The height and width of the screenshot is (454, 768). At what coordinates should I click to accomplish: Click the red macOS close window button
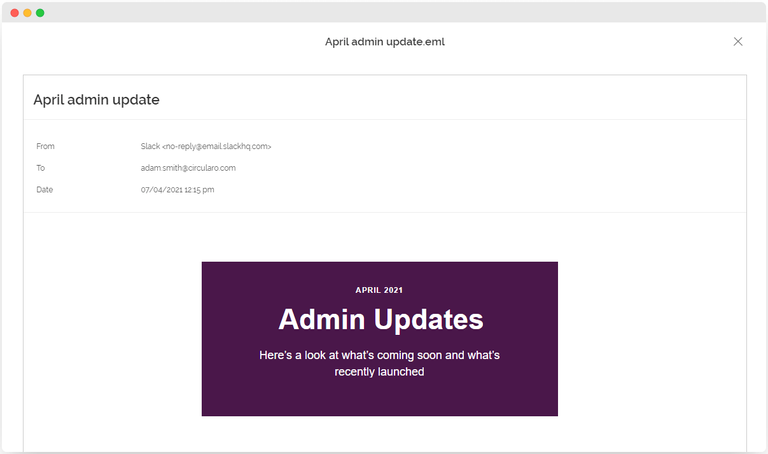tap(15, 12)
